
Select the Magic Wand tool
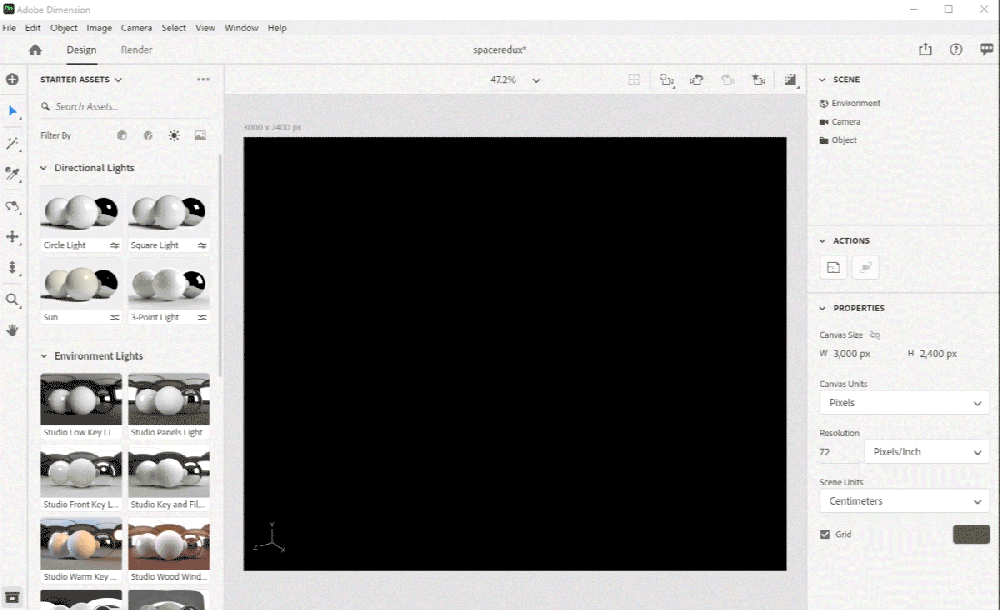(x=13, y=144)
